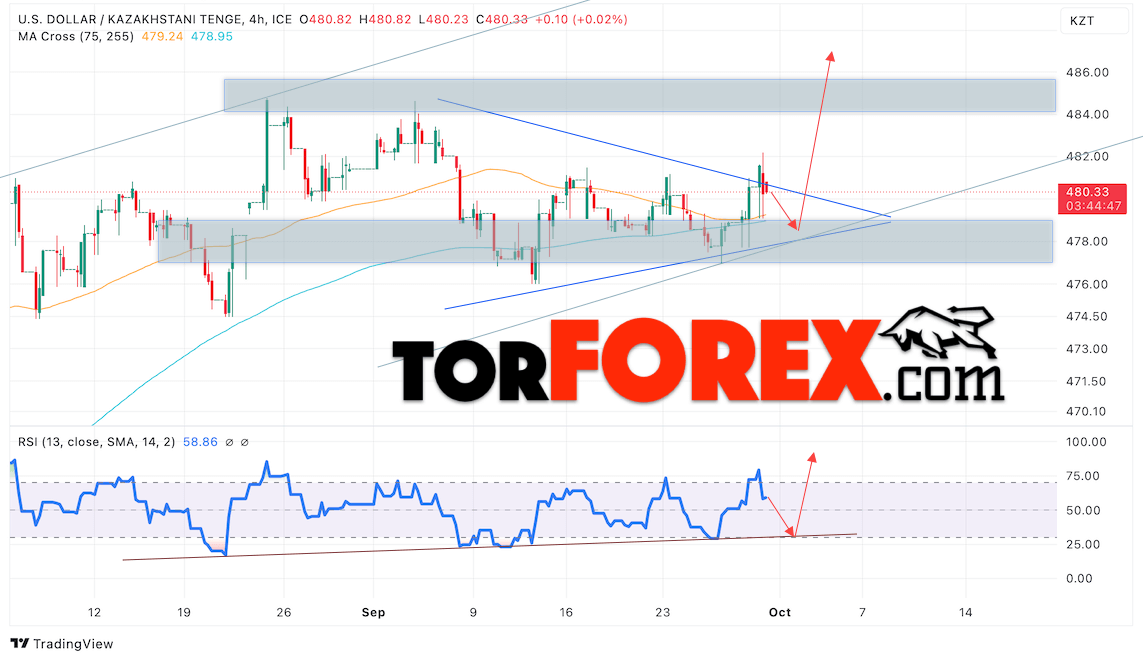This screenshot has height=661, width=1143.
Task: Click the date label 9 on time axis
Action: coord(473,613)
